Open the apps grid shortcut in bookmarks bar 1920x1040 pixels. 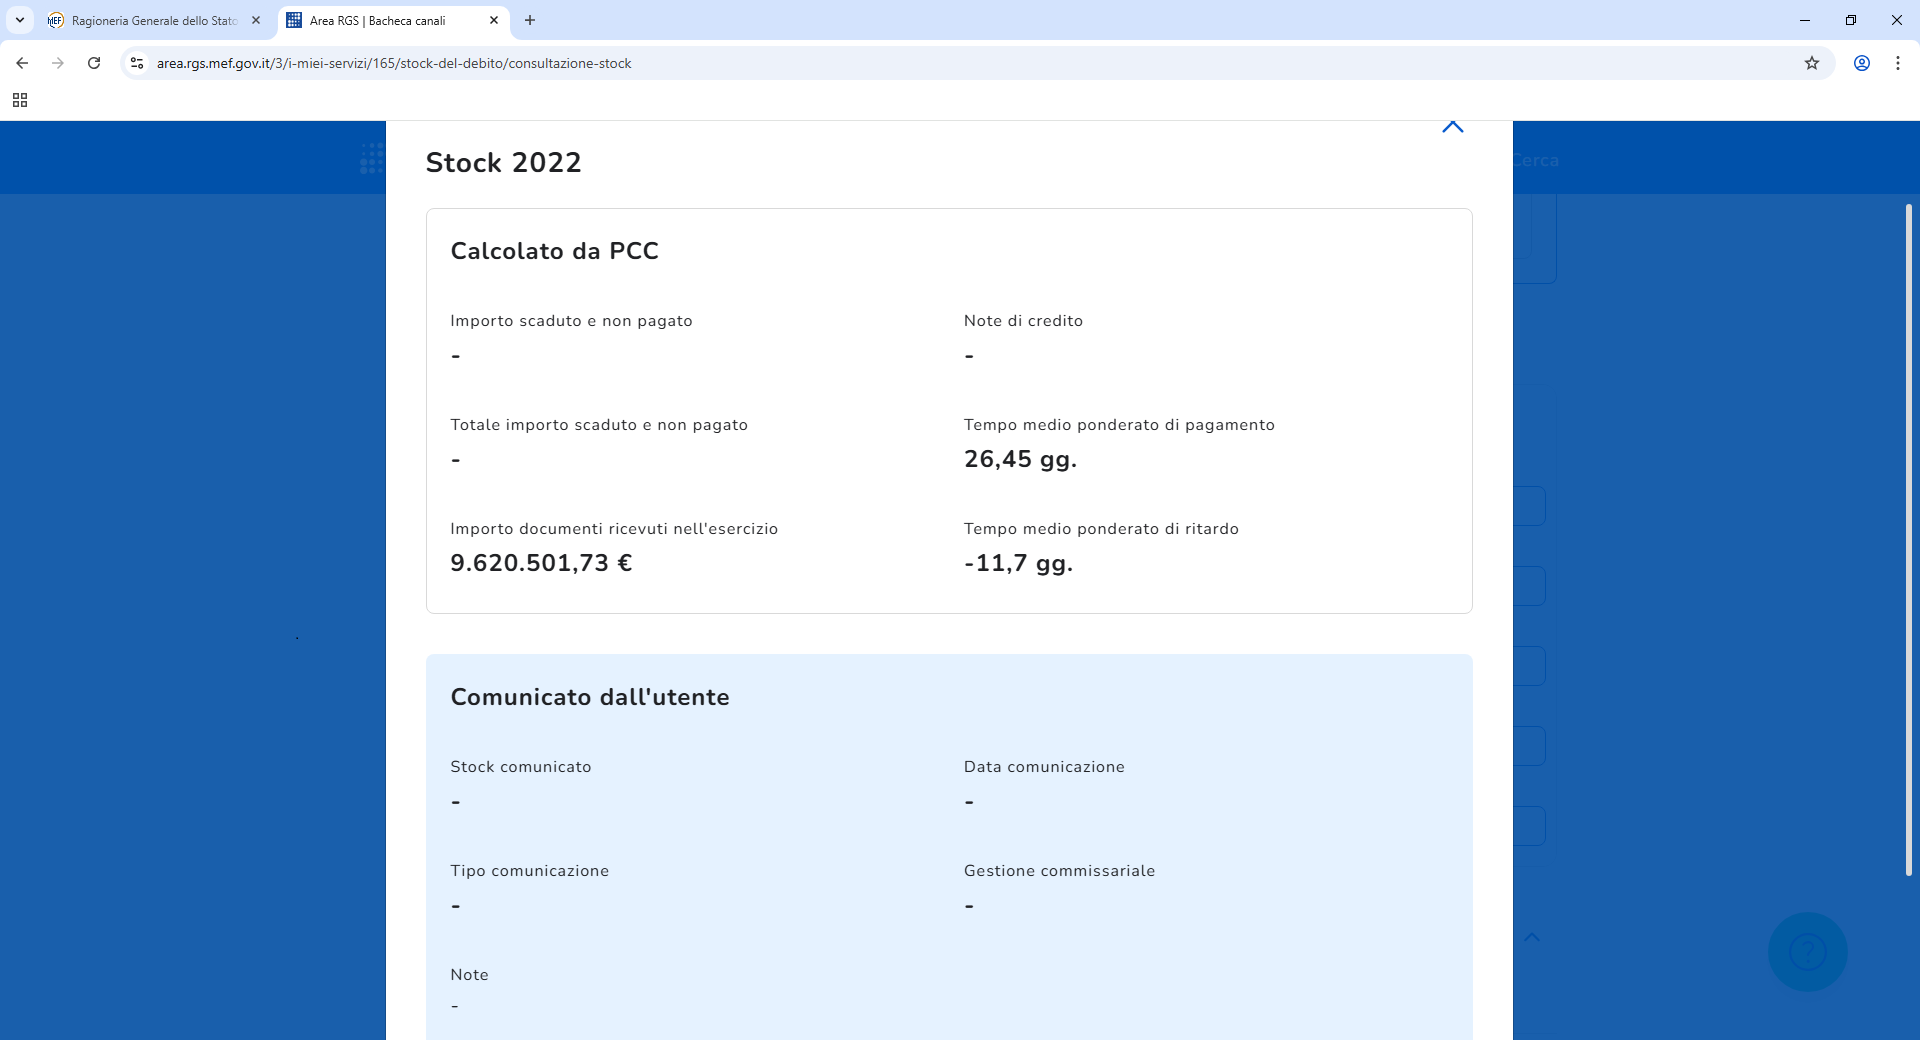coord(20,100)
